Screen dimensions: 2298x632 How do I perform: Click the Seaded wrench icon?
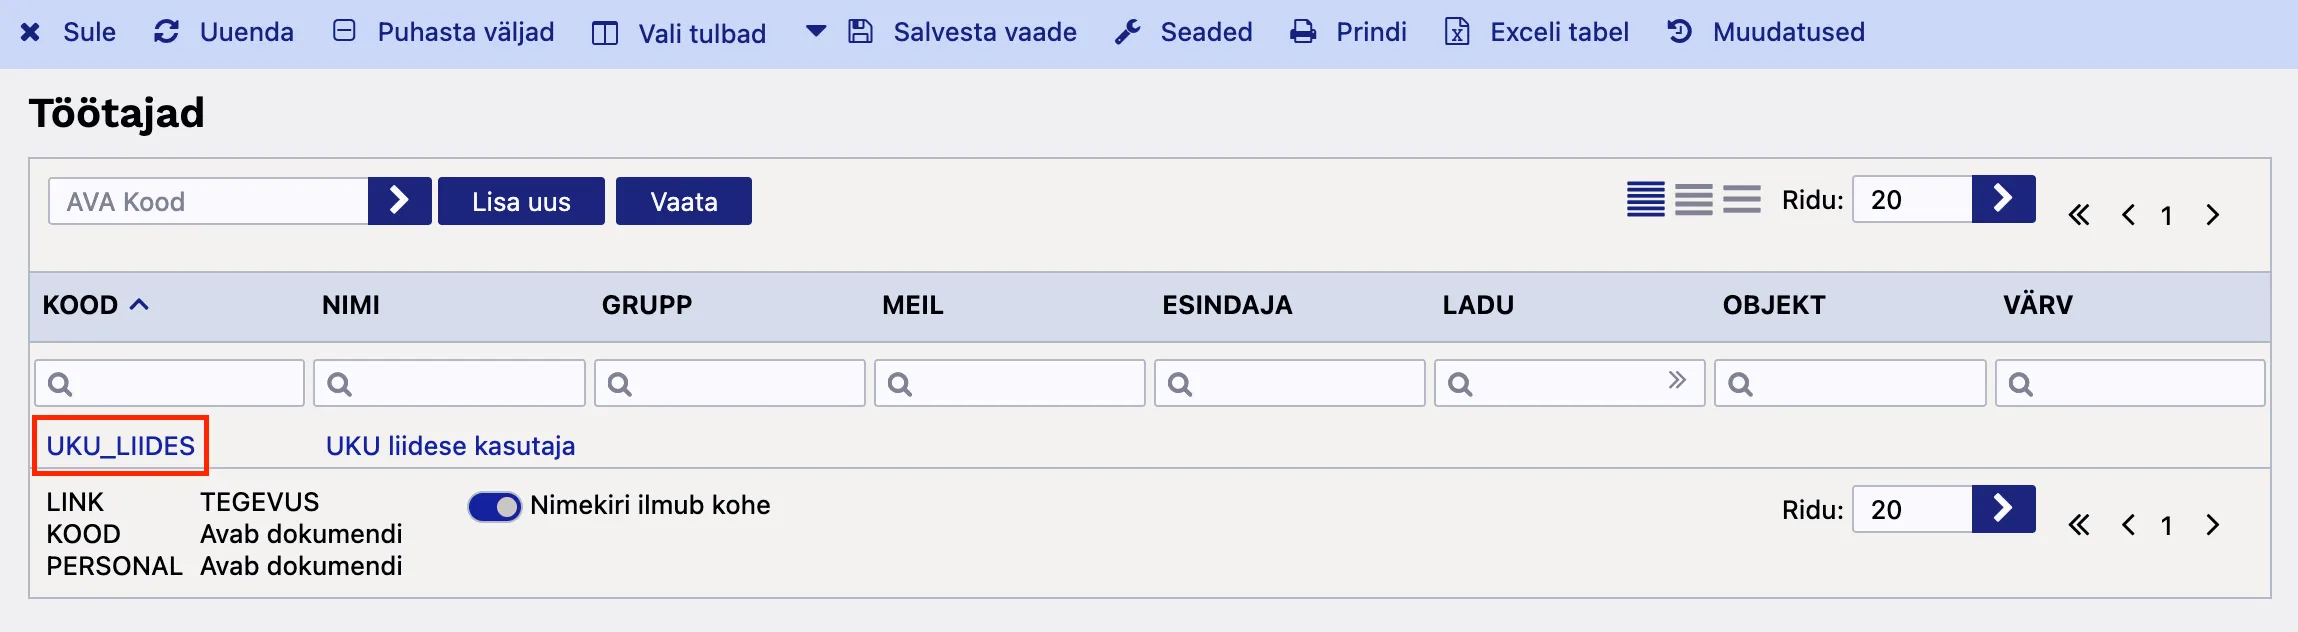[x=1128, y=32]
